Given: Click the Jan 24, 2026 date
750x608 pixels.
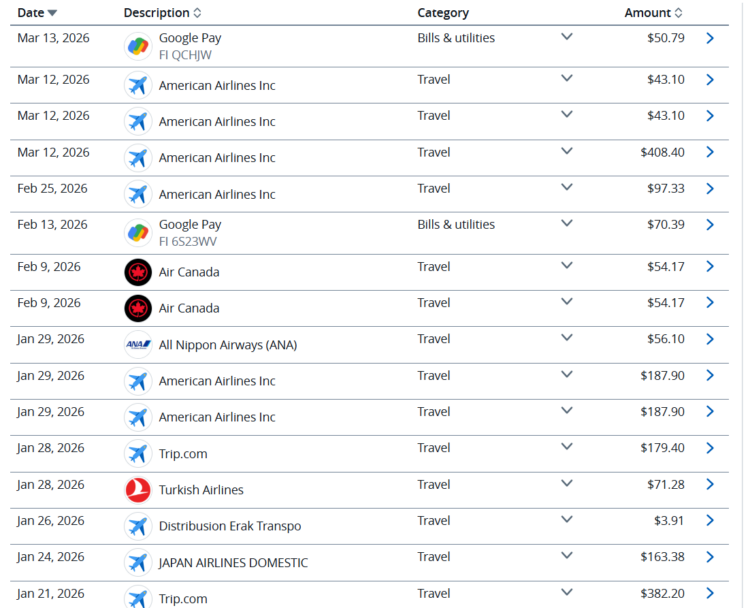Looking at the screenshot, I should [51, 557].
